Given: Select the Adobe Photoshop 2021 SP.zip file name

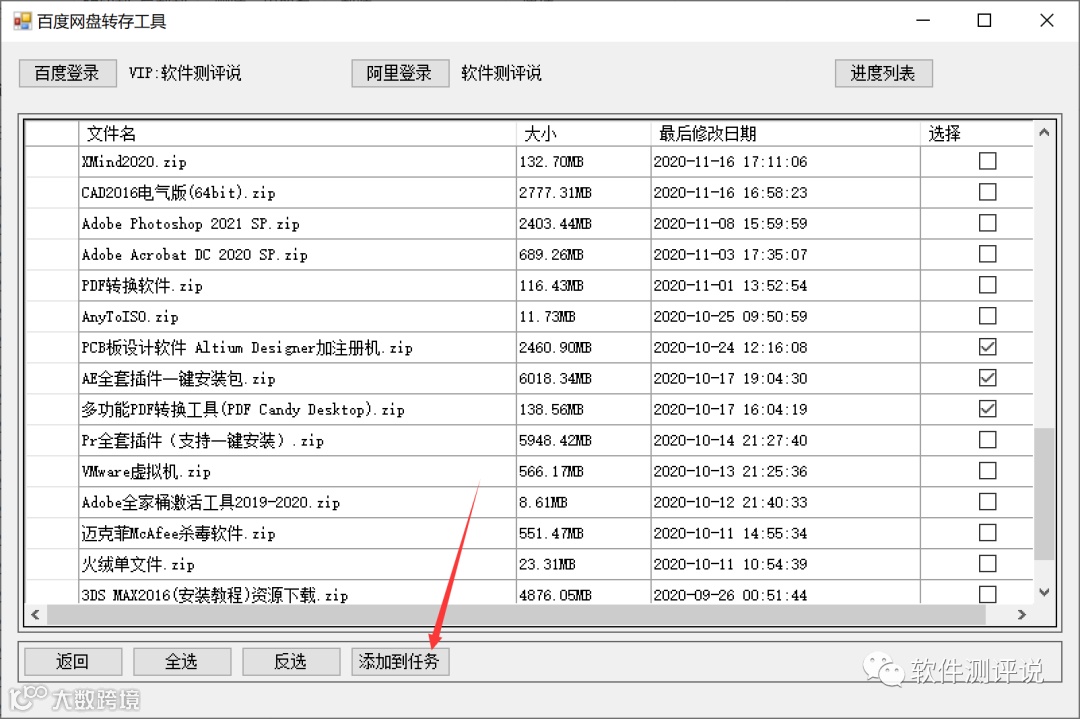Looking at the screenshot, I should [191, 224].
